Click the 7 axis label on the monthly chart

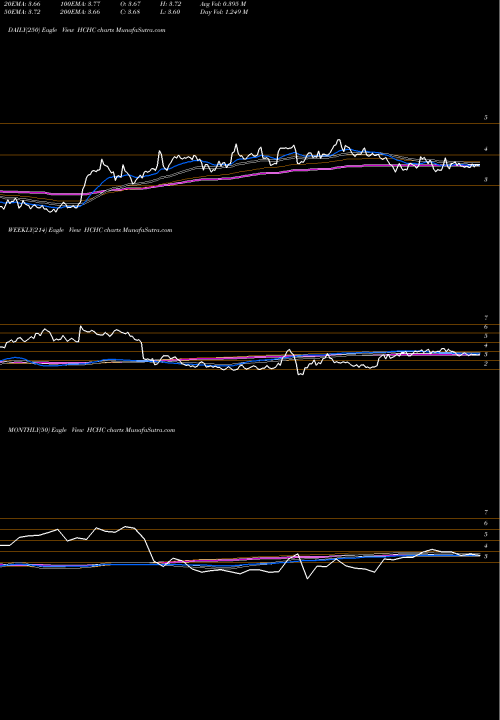click(486, 512)
